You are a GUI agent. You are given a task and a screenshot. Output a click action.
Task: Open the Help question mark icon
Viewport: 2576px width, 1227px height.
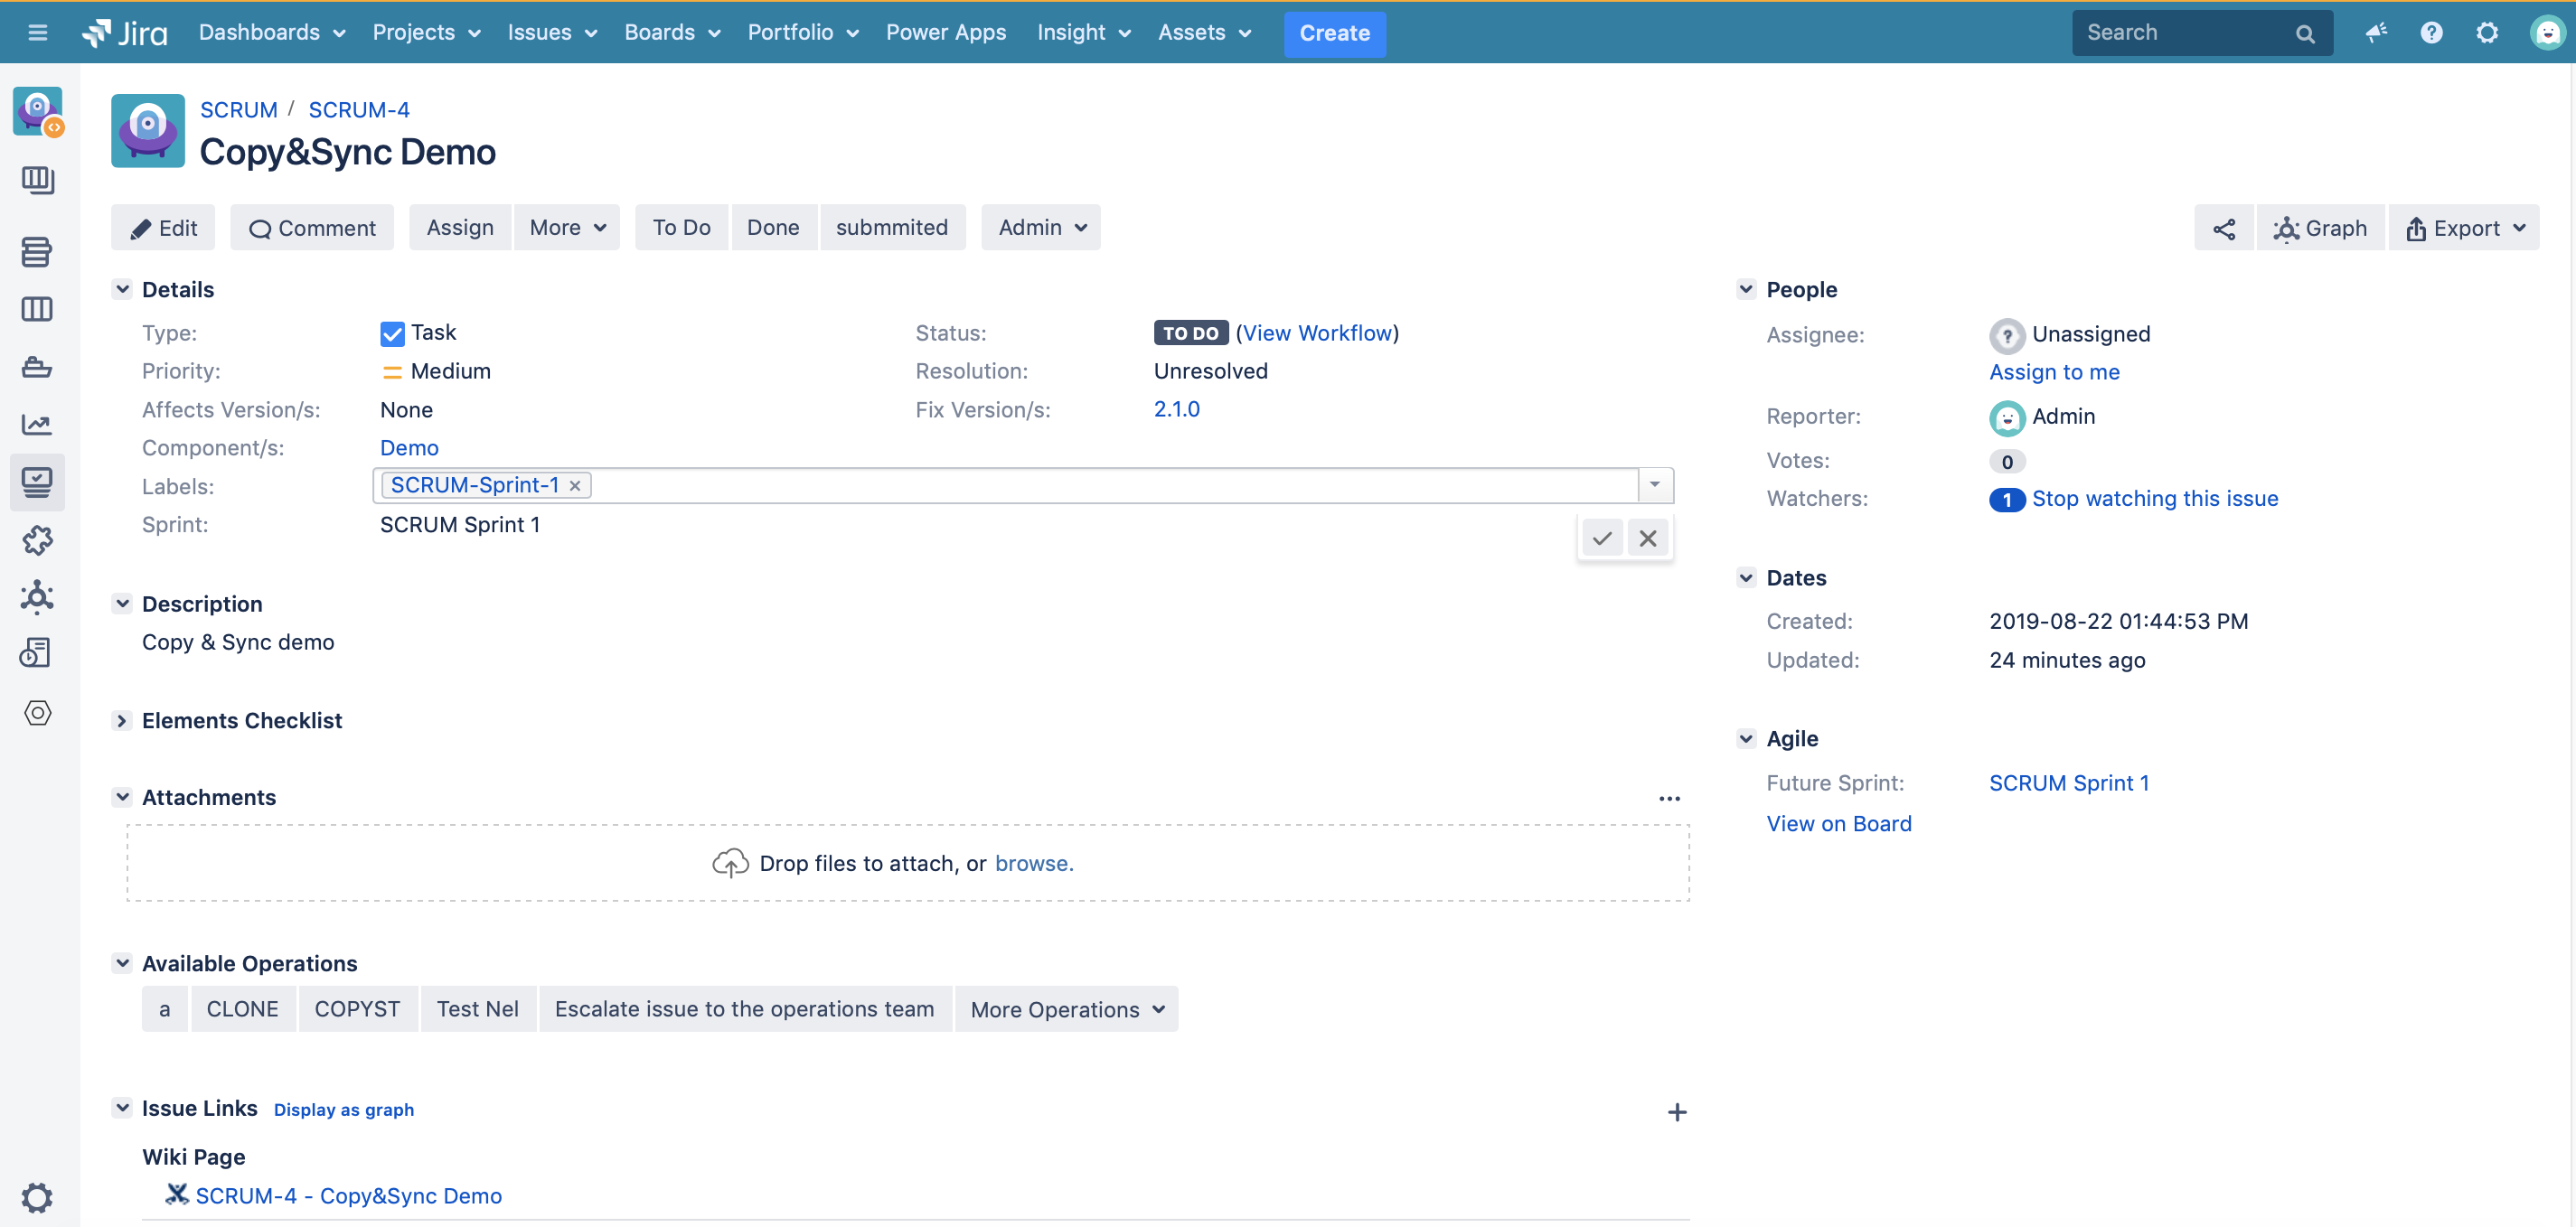pyautogui.click(x=2431, y=32)
